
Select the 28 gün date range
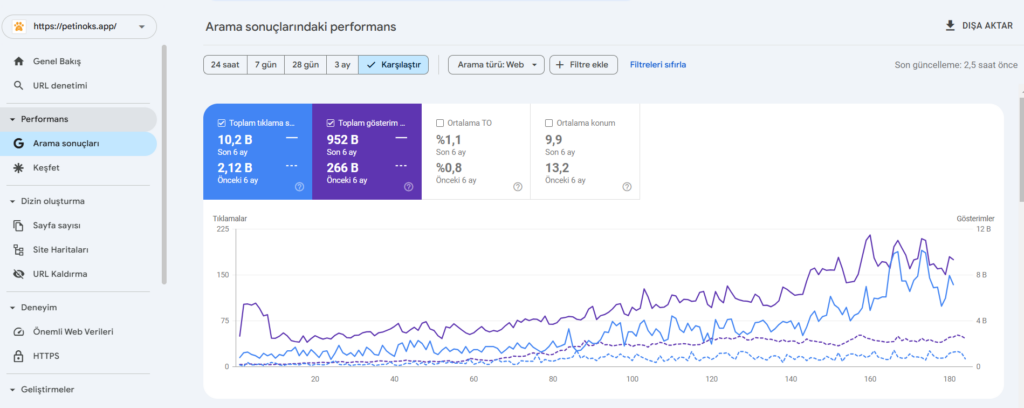pos(306,65)
